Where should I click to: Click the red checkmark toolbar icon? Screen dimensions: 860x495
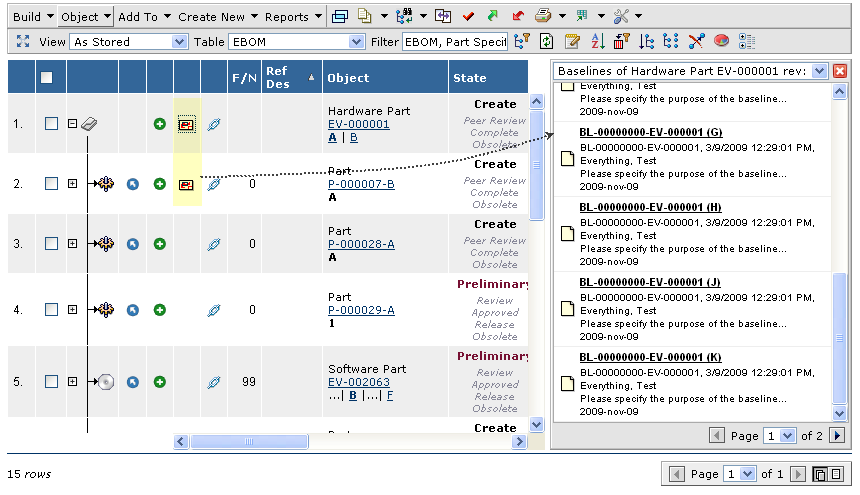tap(468, 16)
